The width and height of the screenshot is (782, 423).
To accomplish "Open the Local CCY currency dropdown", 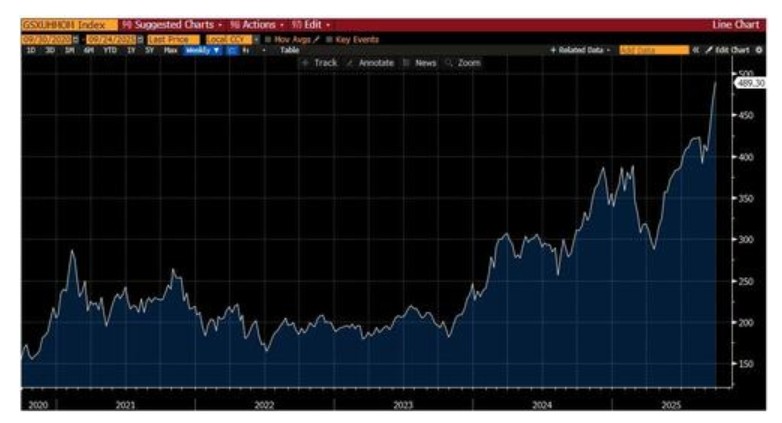I will pyautogui.click(x=232, y=39).
